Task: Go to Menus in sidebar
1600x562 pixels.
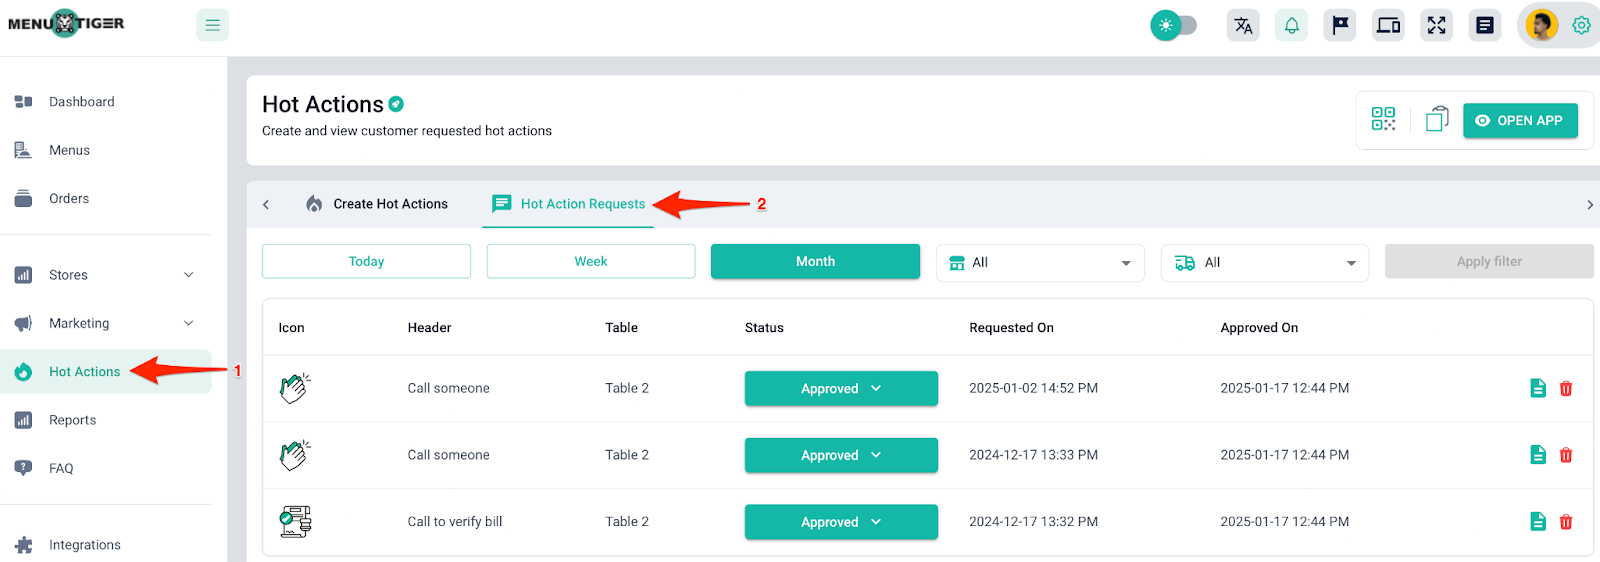Action: [106, 150]
